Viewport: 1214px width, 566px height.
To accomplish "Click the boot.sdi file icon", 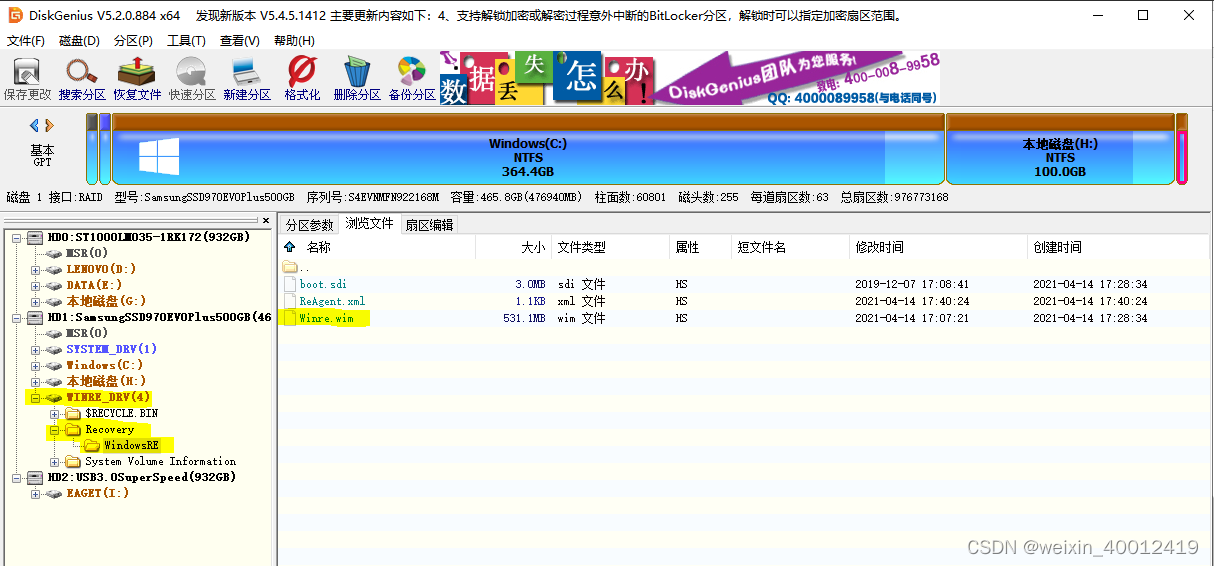I will (x=290, y=284).
